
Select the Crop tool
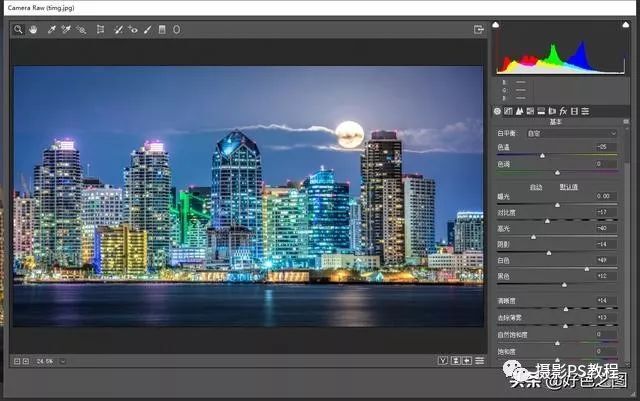(100, 30)
